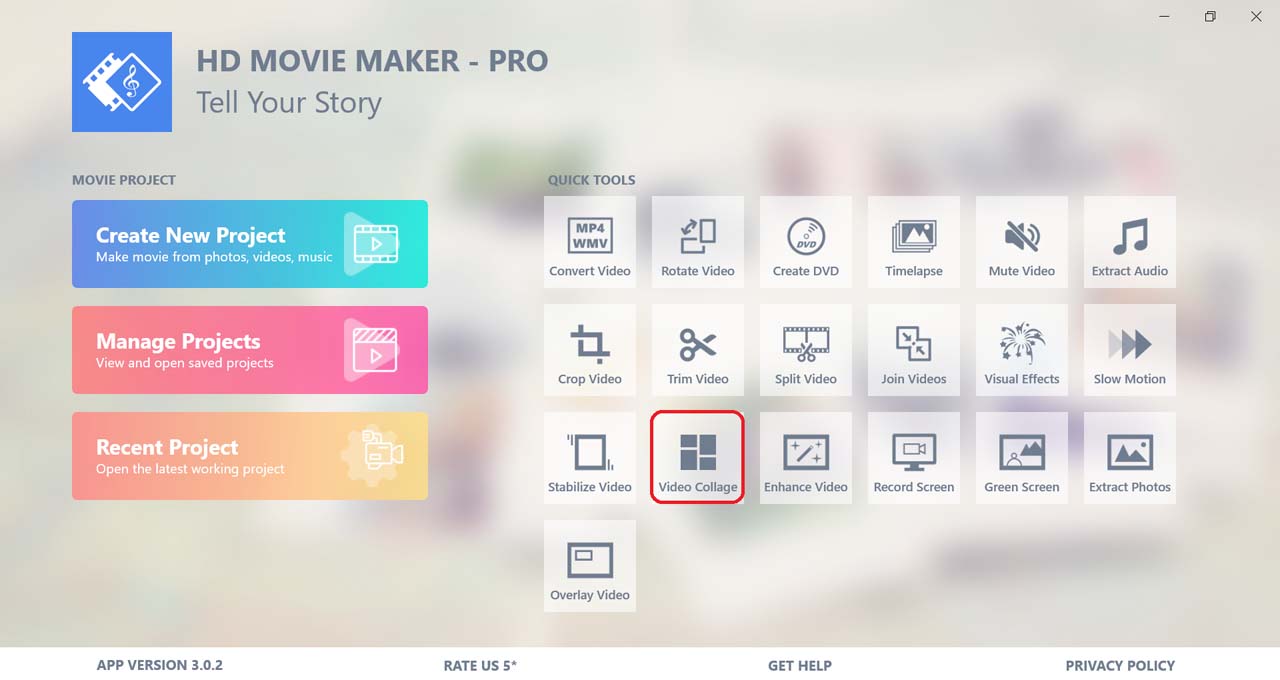
Task: Click the GET HELP link
Action: [800, 665]
